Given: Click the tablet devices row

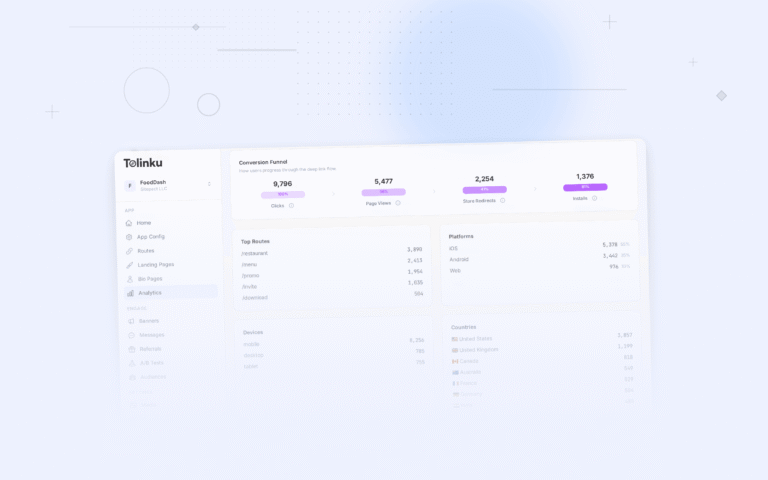Looking at the screenshot, I should [335, 364].
